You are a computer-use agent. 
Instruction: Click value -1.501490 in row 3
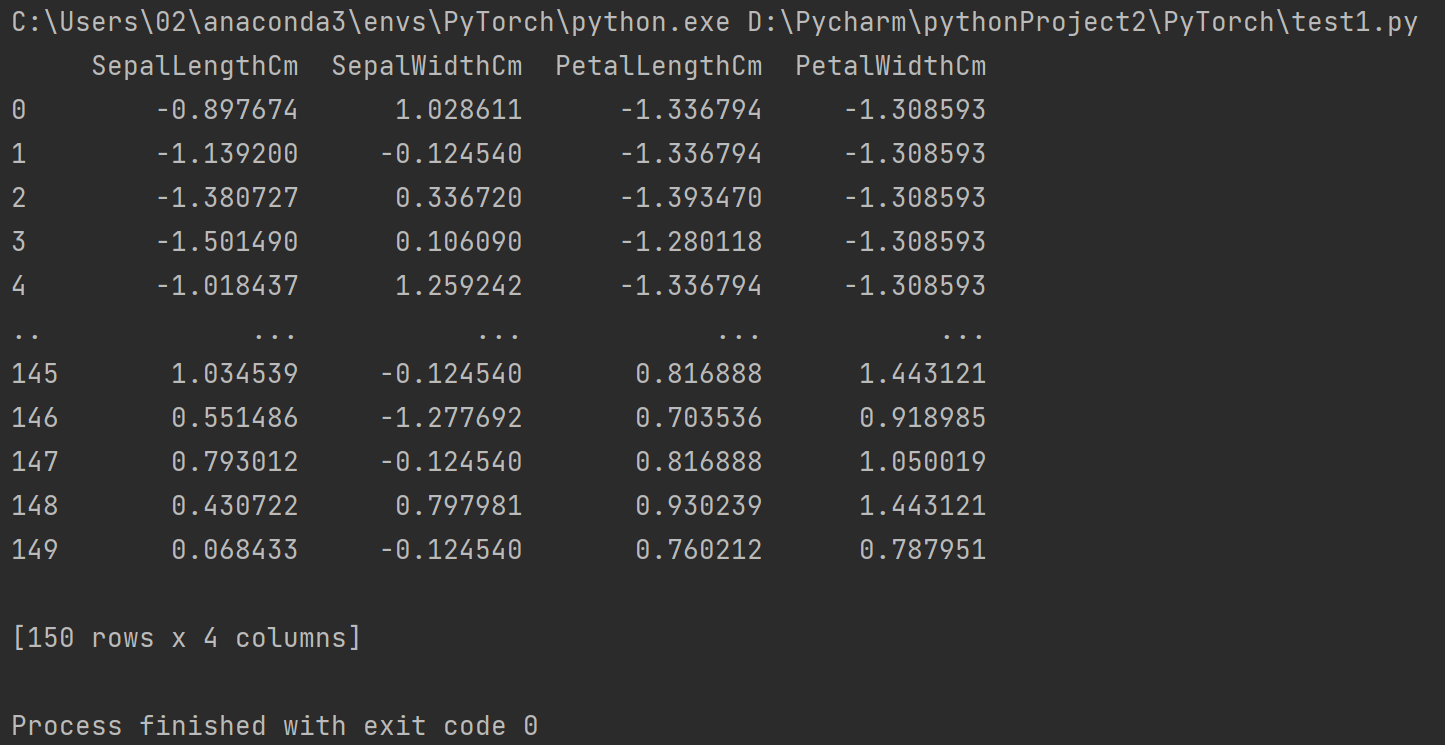227,242
